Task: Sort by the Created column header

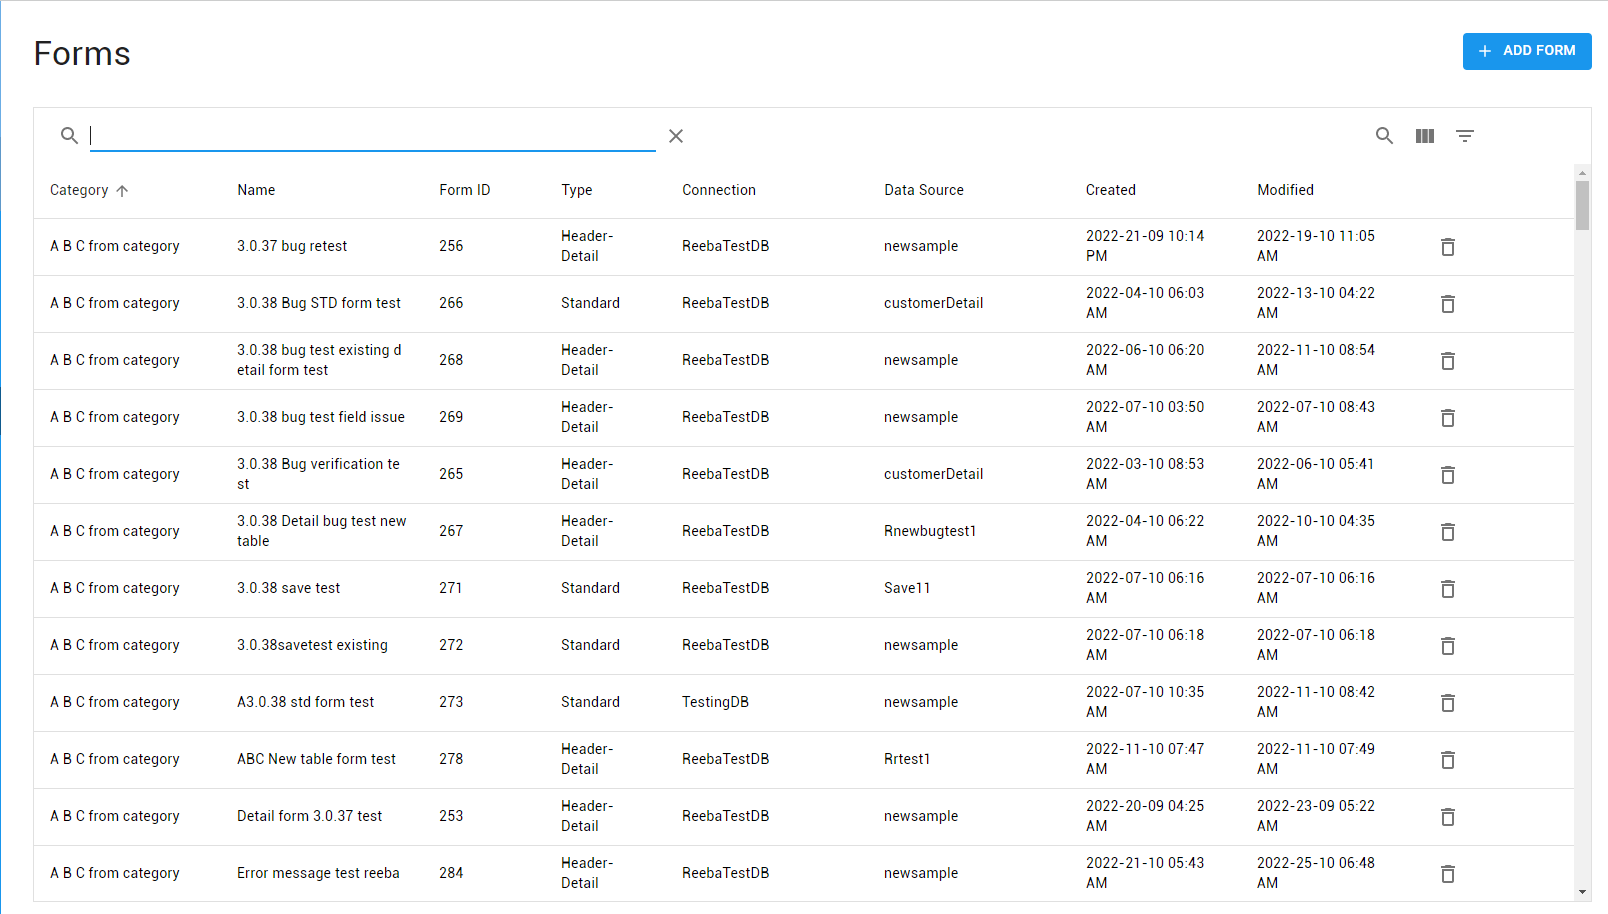Action: 1111,190
